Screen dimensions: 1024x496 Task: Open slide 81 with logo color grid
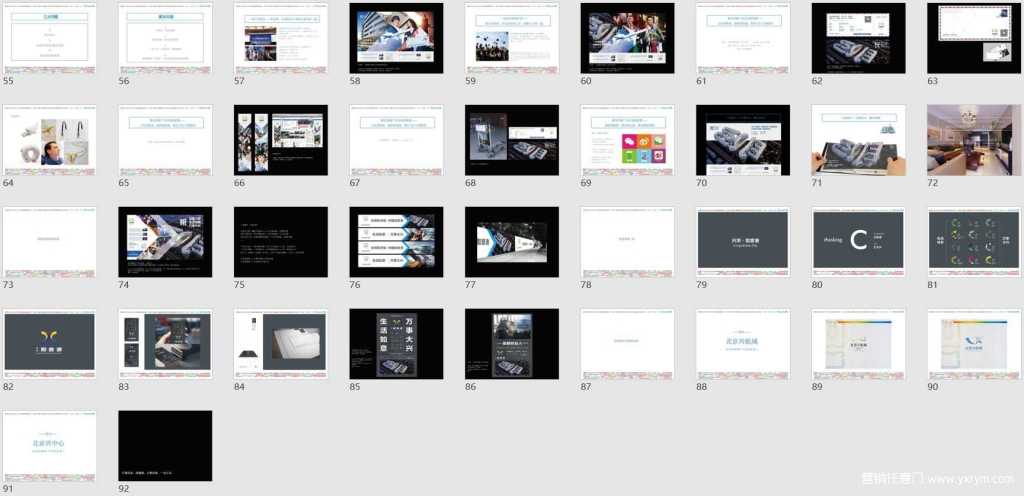pos(973,242)
